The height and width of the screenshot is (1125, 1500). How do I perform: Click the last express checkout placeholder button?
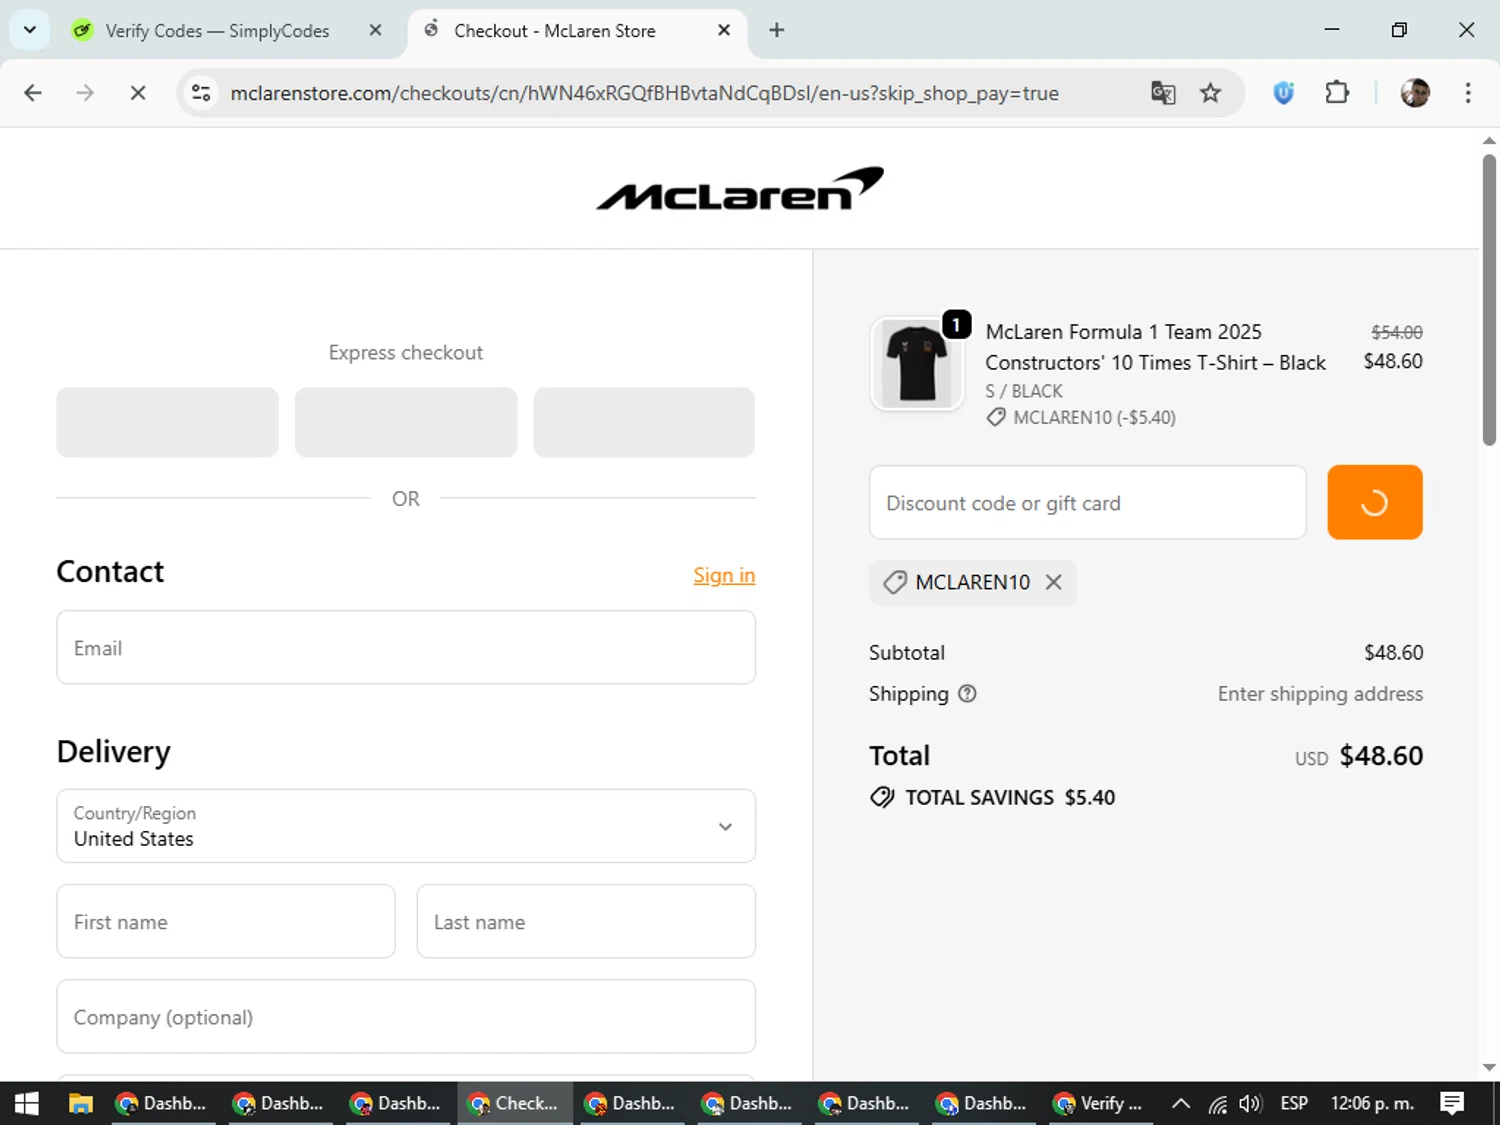click(x=644, y=422)
